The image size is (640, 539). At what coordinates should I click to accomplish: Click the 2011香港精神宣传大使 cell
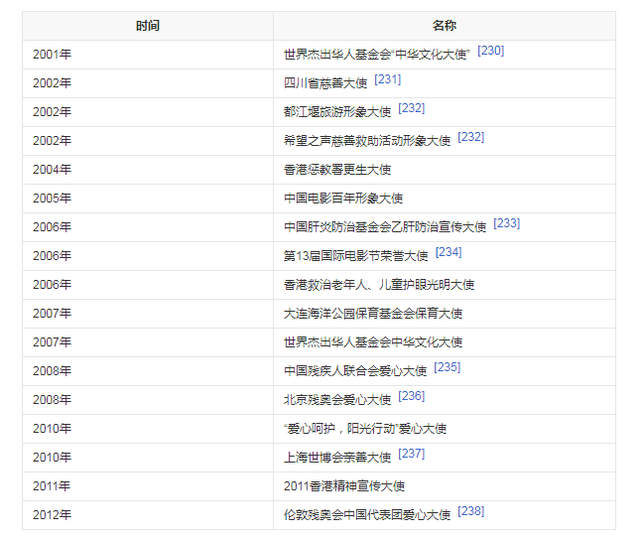click(x=344, y=486)
